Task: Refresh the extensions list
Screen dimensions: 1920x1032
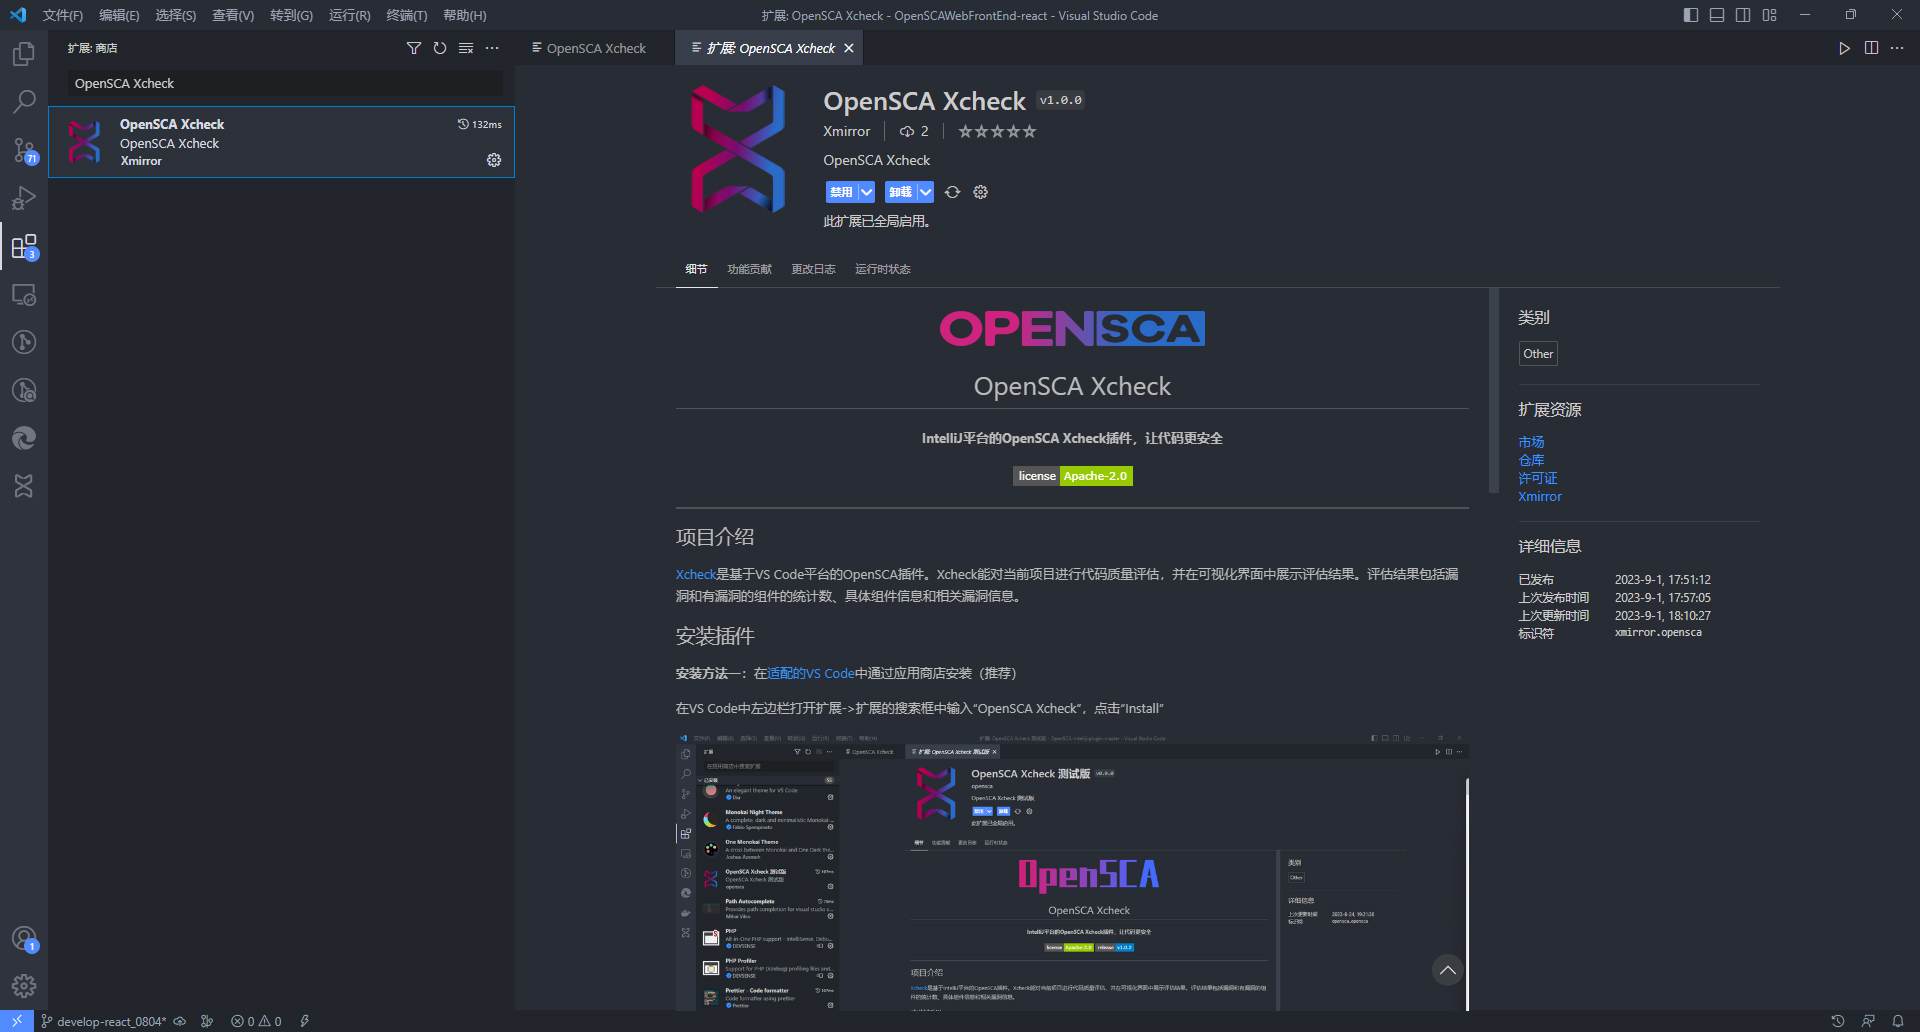Action: (x=440, y=48)
